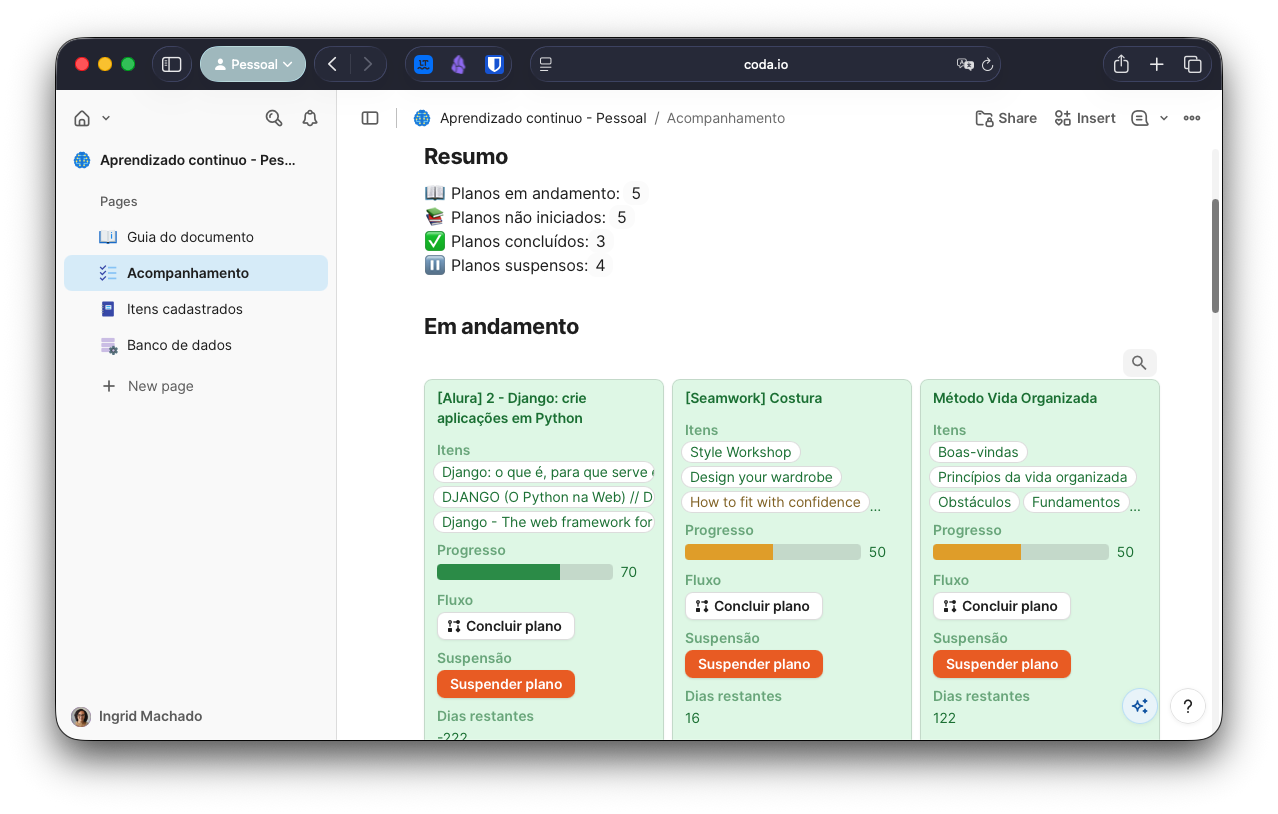Toggle the Coda page list panel
The image size is (1278, 814).
[x=370, y=118]
